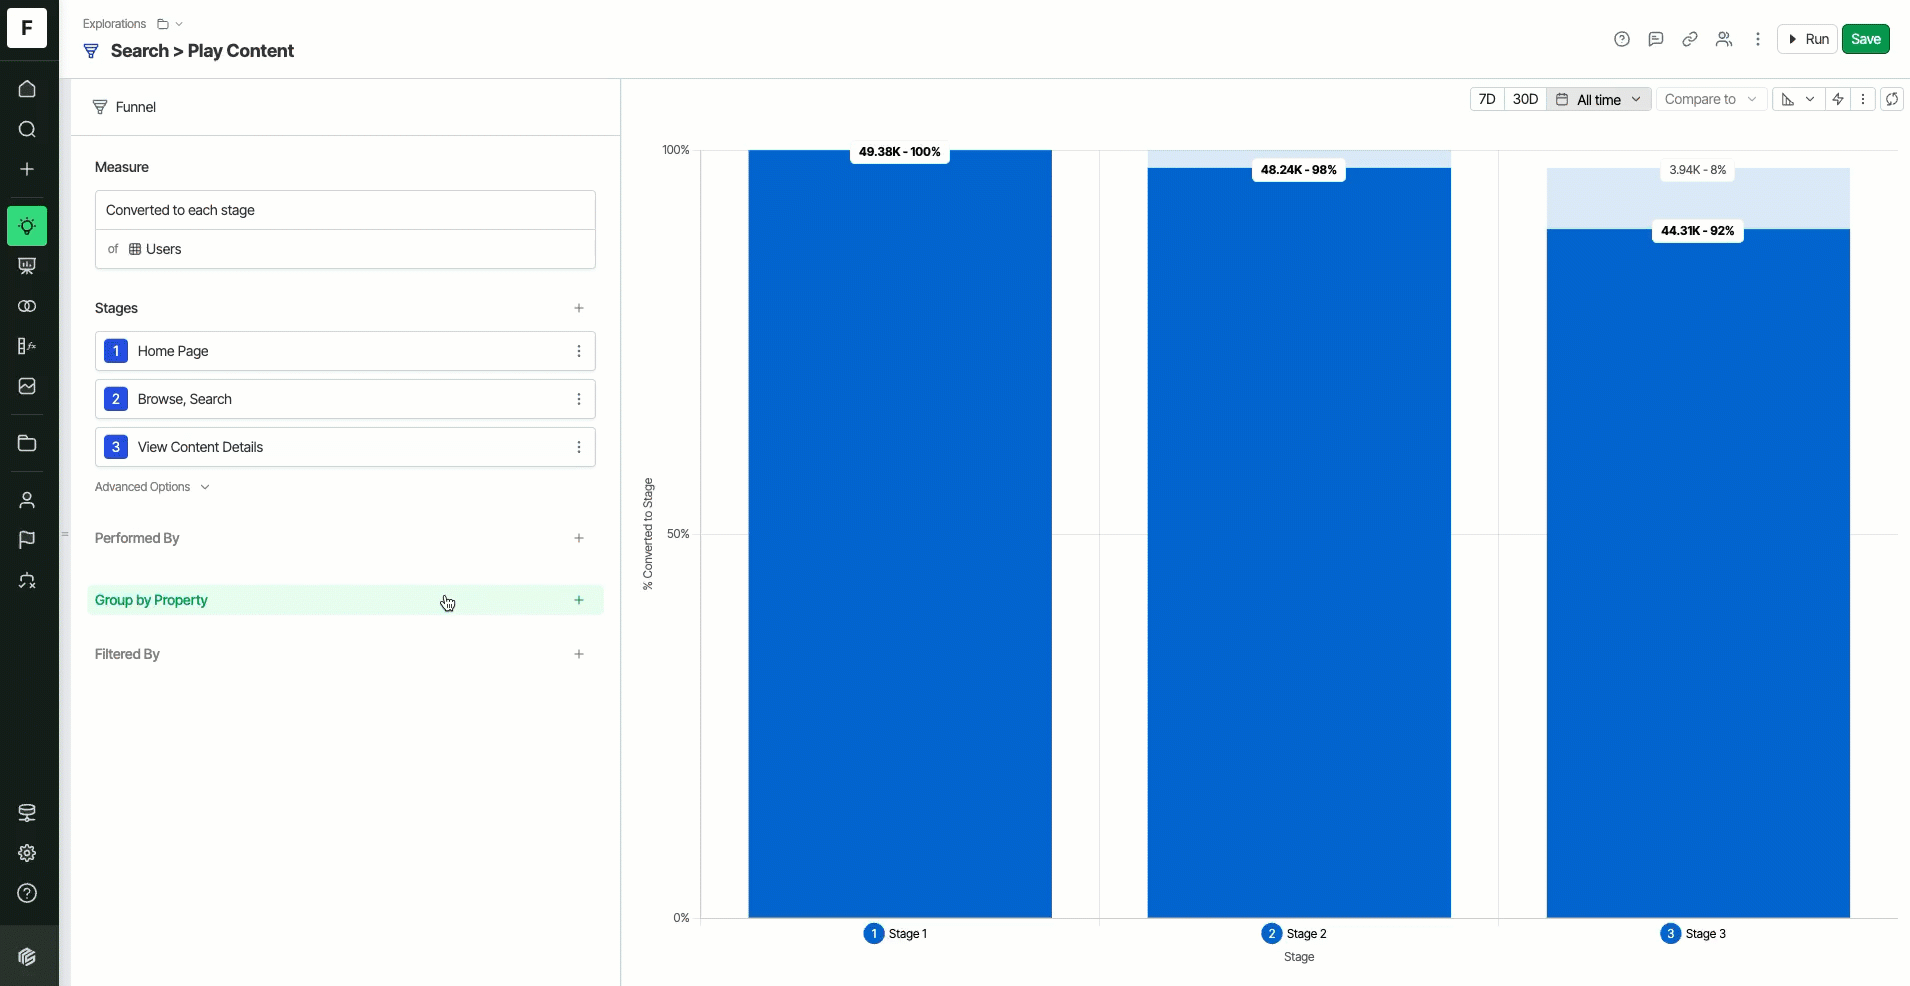
Task: Click the settings gear in the sidebar
Action: click(x=27, y=853)
